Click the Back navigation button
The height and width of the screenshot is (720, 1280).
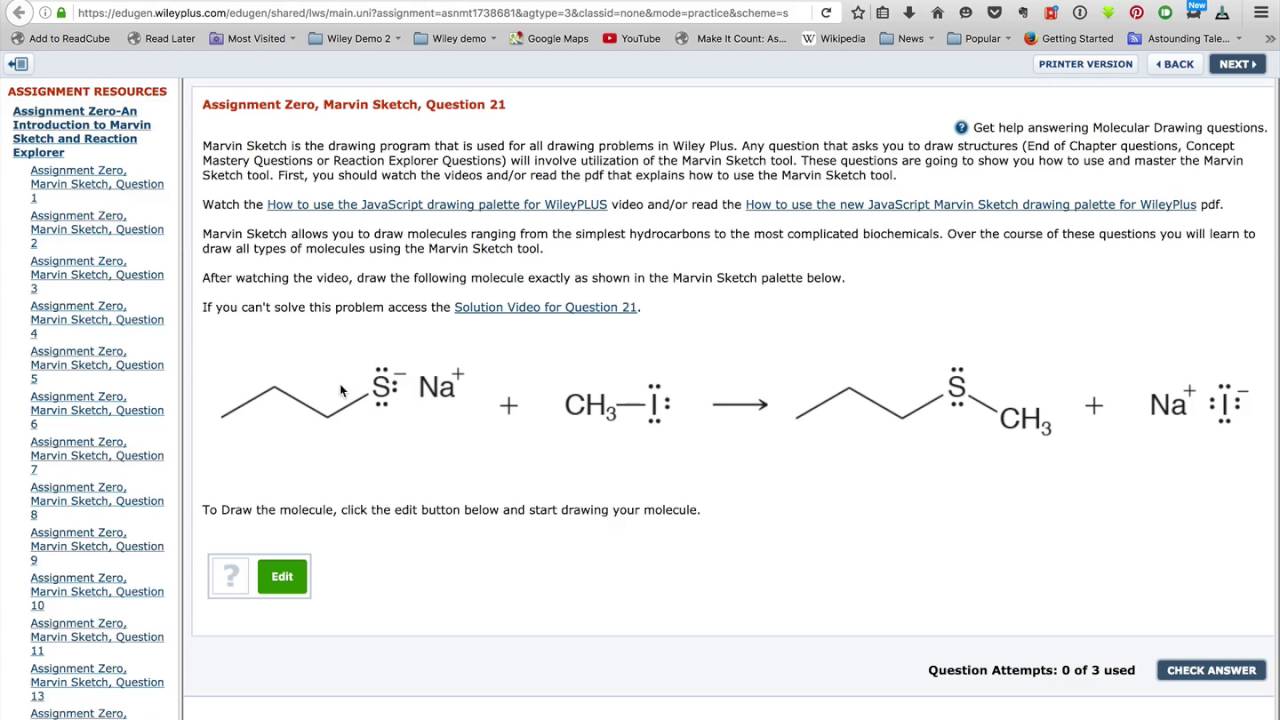pos(1175,64)
